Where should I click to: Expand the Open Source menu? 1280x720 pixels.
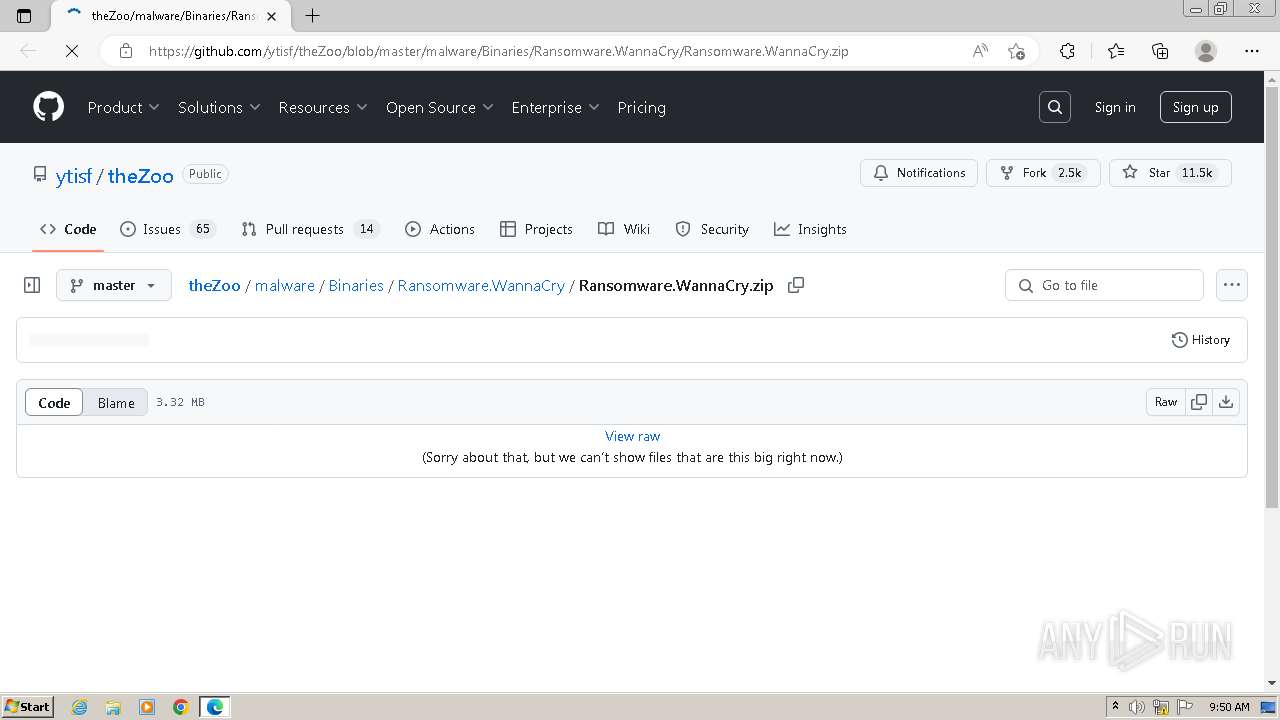pos(440,107)
